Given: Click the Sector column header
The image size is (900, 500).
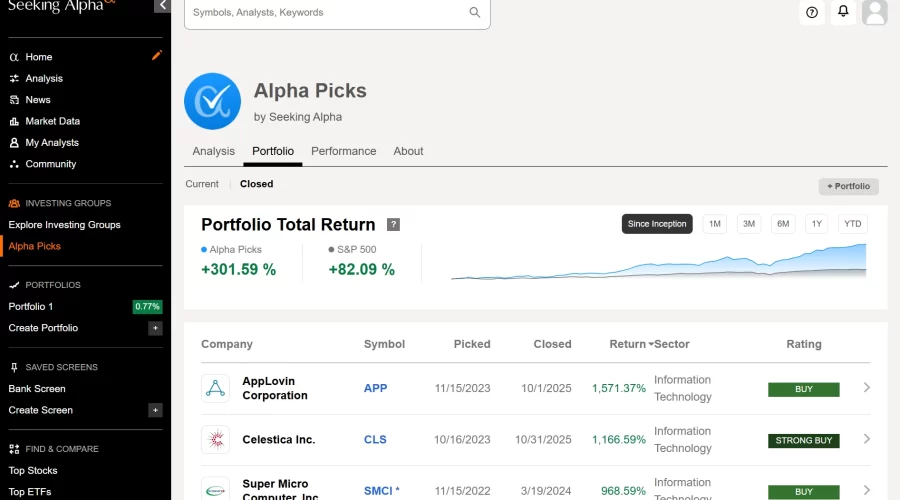Looking at the screenshot, I should click(x=672, y=344).
